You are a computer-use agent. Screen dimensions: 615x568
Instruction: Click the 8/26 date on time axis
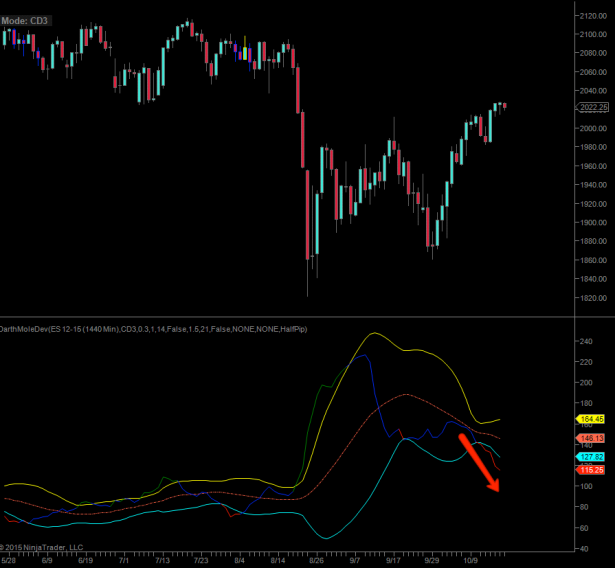point(316,561)
